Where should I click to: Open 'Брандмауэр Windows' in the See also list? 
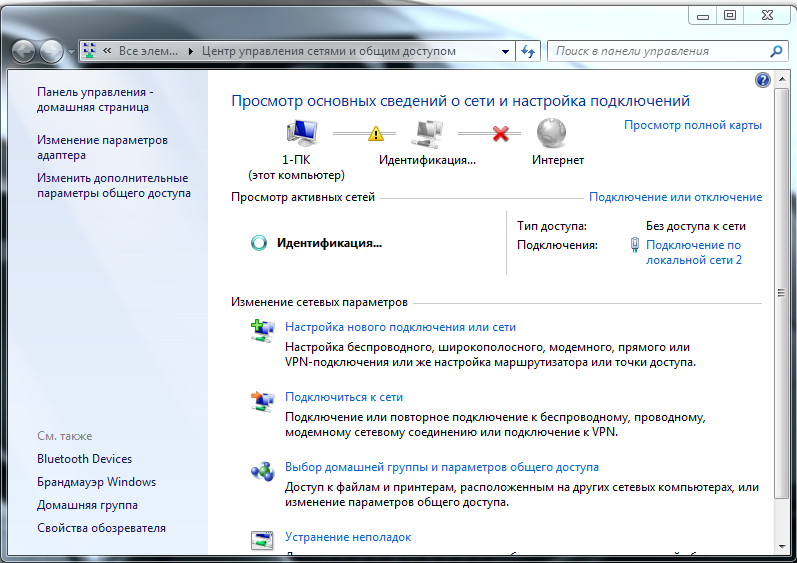pos(96,482)
